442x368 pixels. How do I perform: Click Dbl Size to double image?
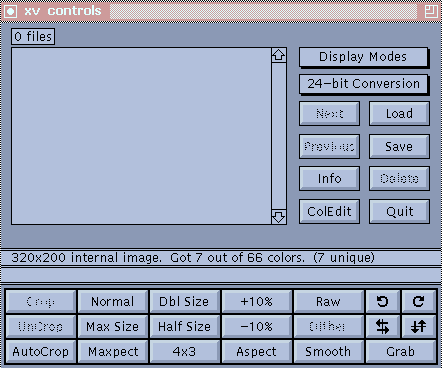184,301
